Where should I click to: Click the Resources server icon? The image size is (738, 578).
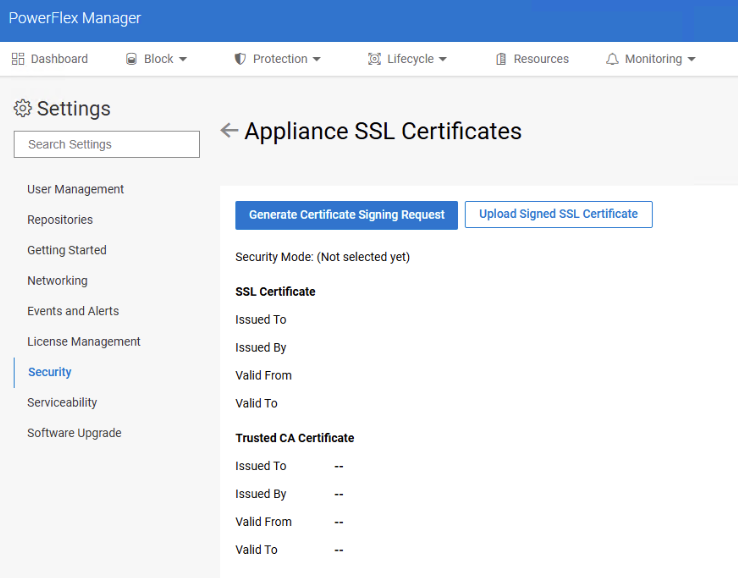[x=501, y=59]
